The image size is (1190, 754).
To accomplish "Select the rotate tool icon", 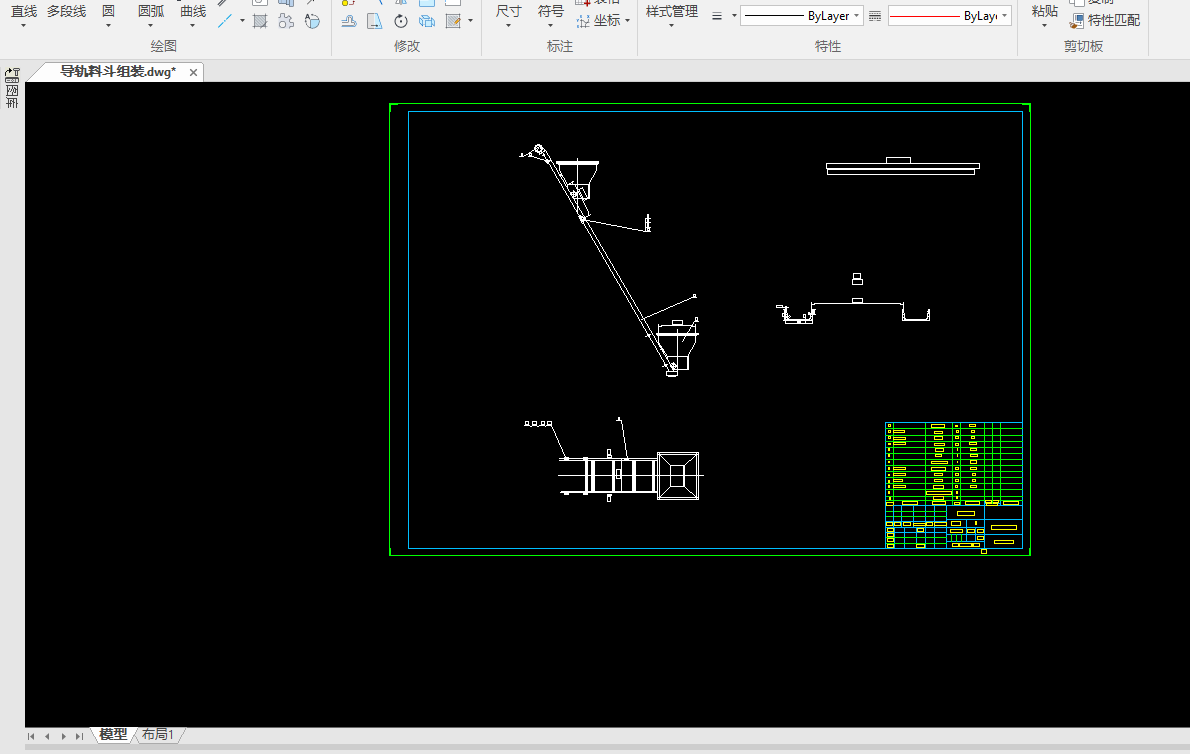I will point(401,21).
